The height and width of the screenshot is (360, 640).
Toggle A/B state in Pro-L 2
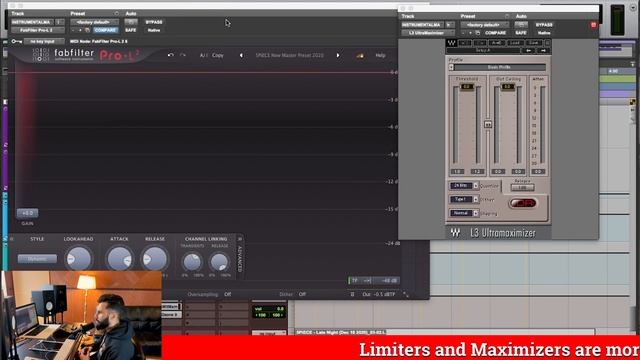203,55
